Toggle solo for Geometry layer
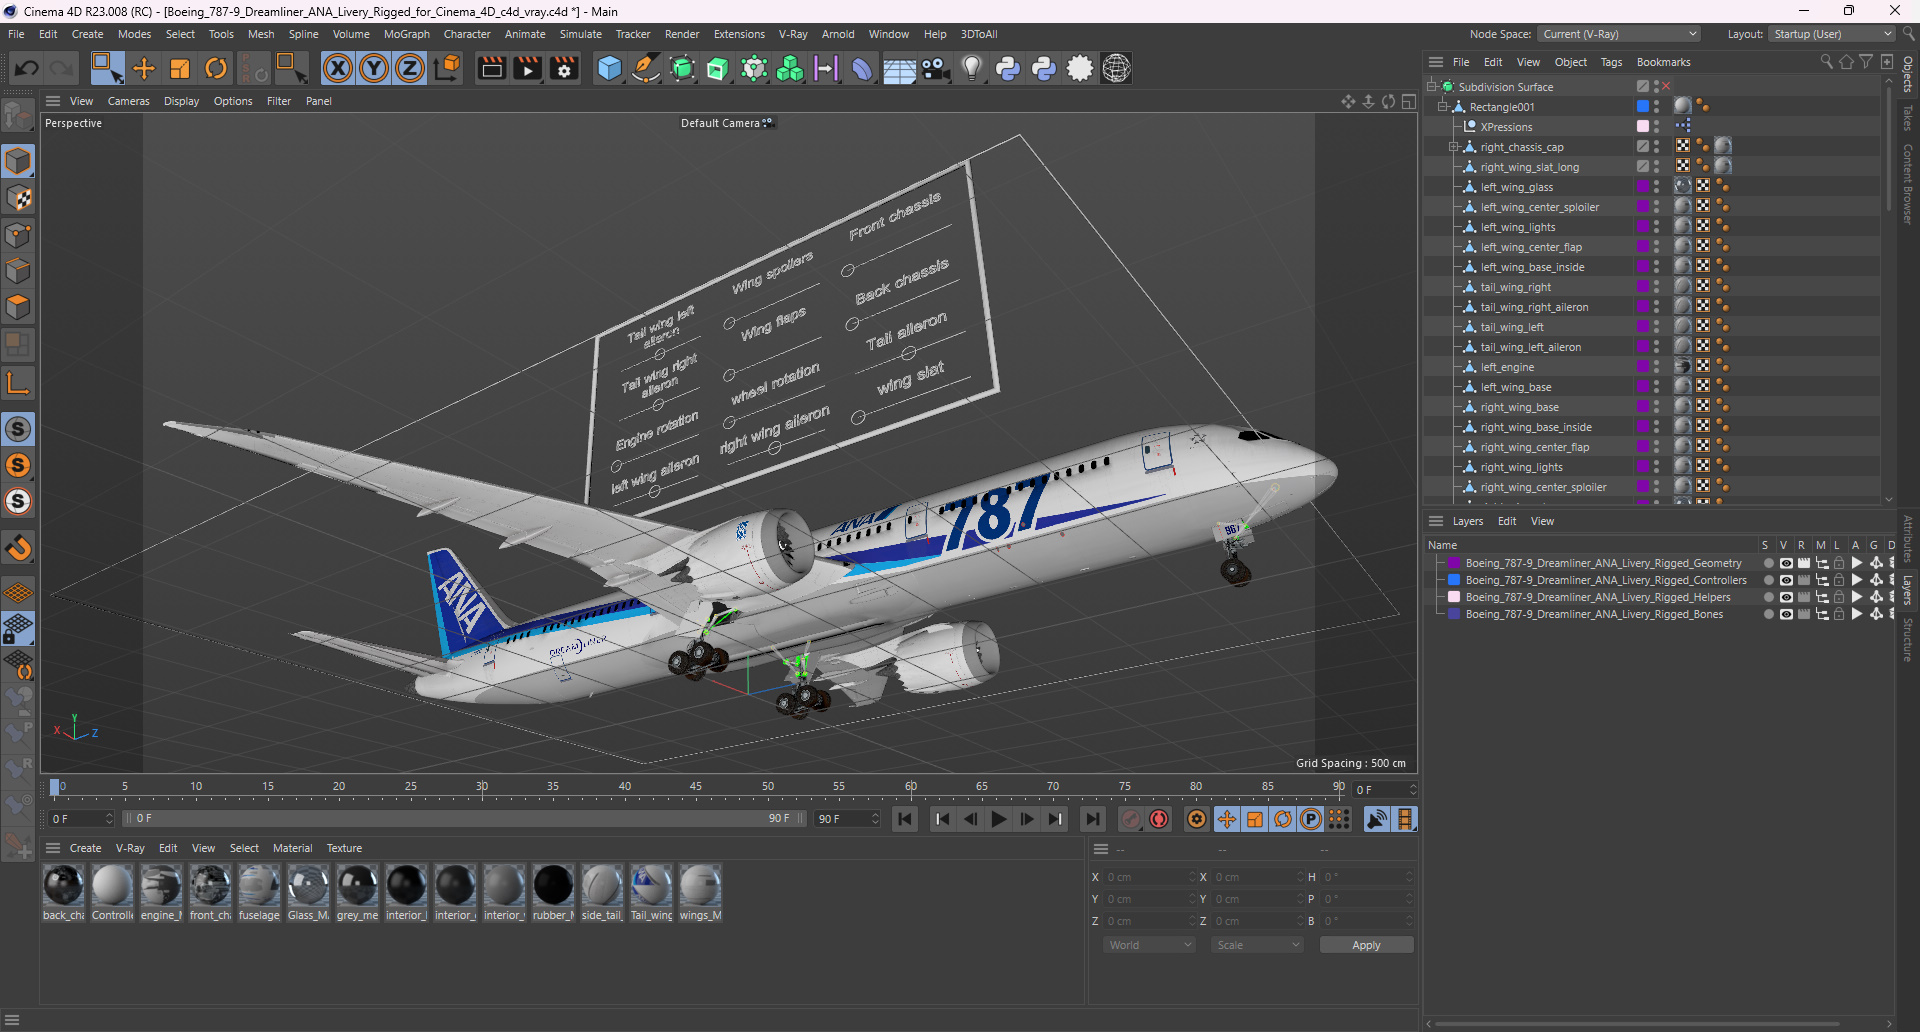 pos(1768,563)
